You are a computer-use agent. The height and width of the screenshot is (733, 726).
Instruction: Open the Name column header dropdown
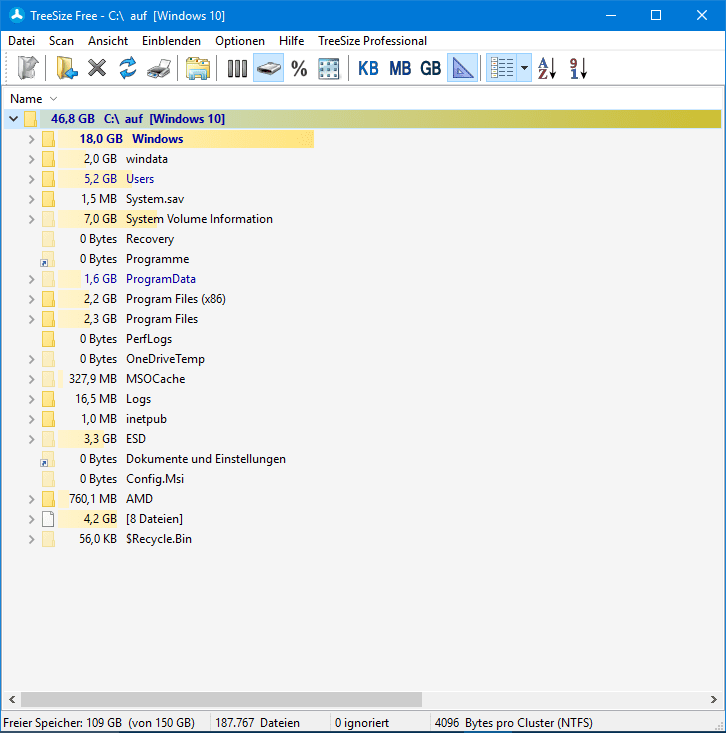coord(53,99)
